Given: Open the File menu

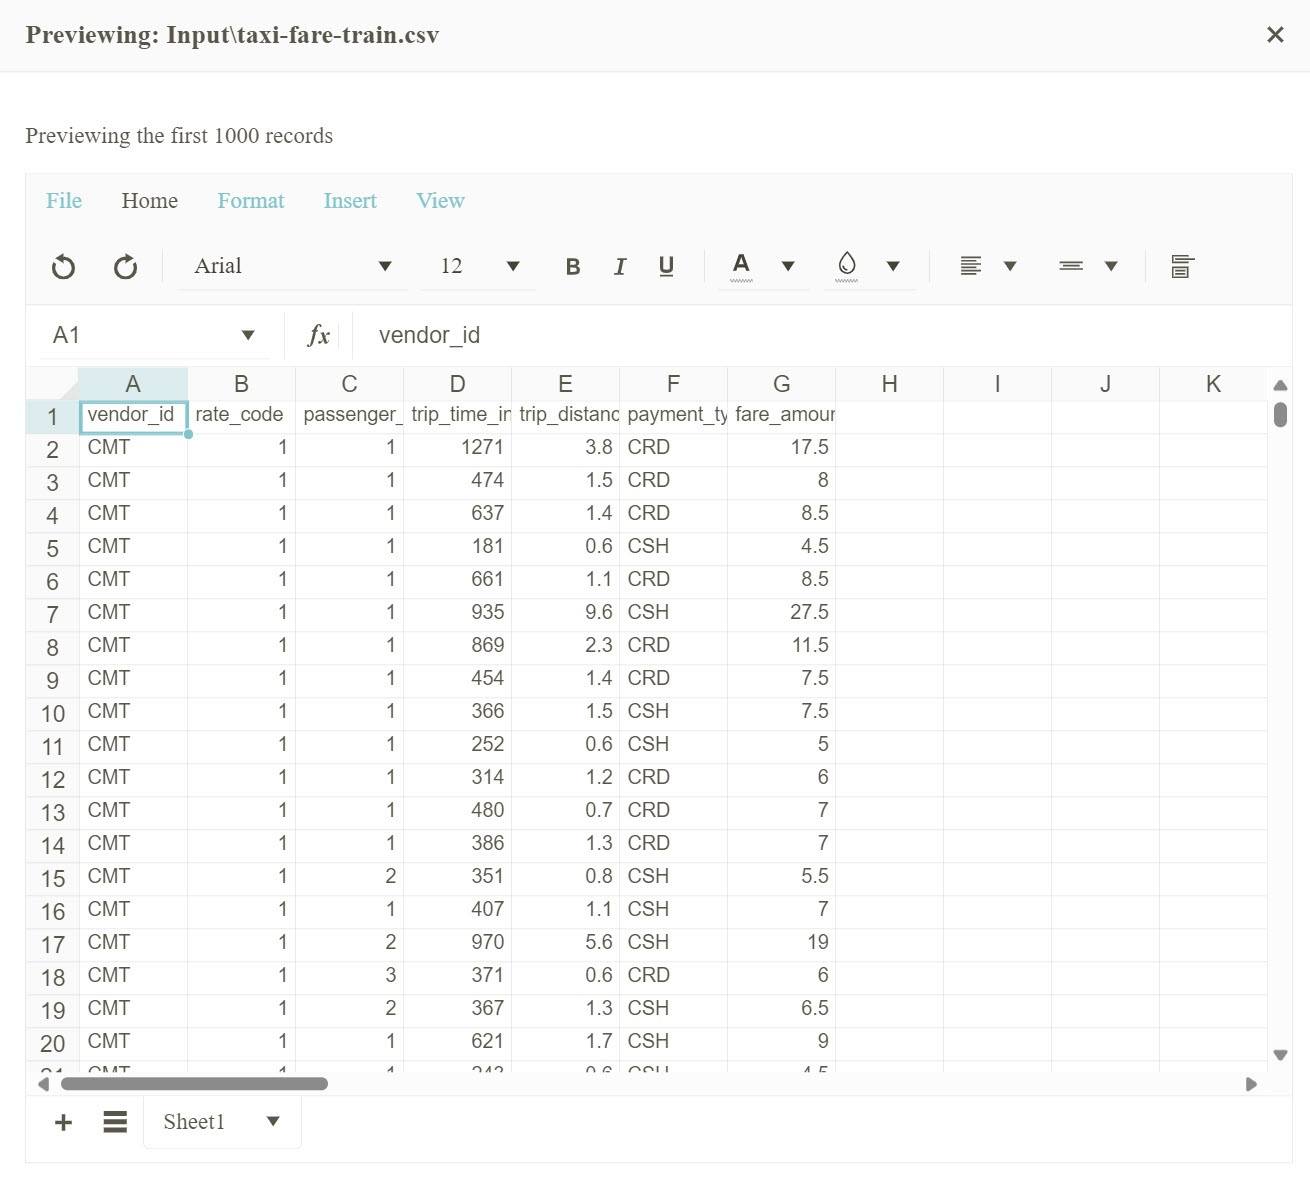Looking at the screenshot, I should coord(64,201).
